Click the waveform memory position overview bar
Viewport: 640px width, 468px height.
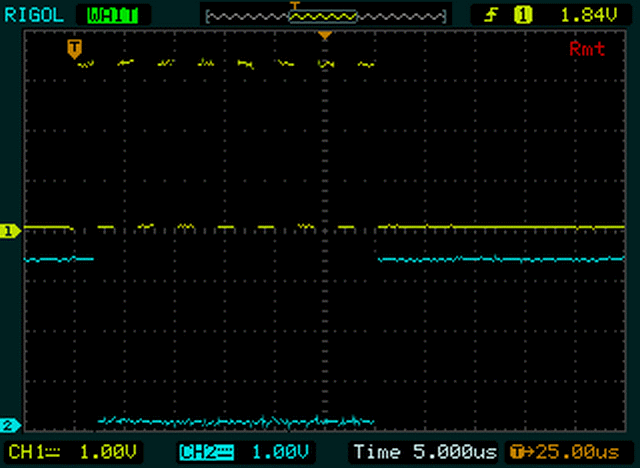click(326, 17)
